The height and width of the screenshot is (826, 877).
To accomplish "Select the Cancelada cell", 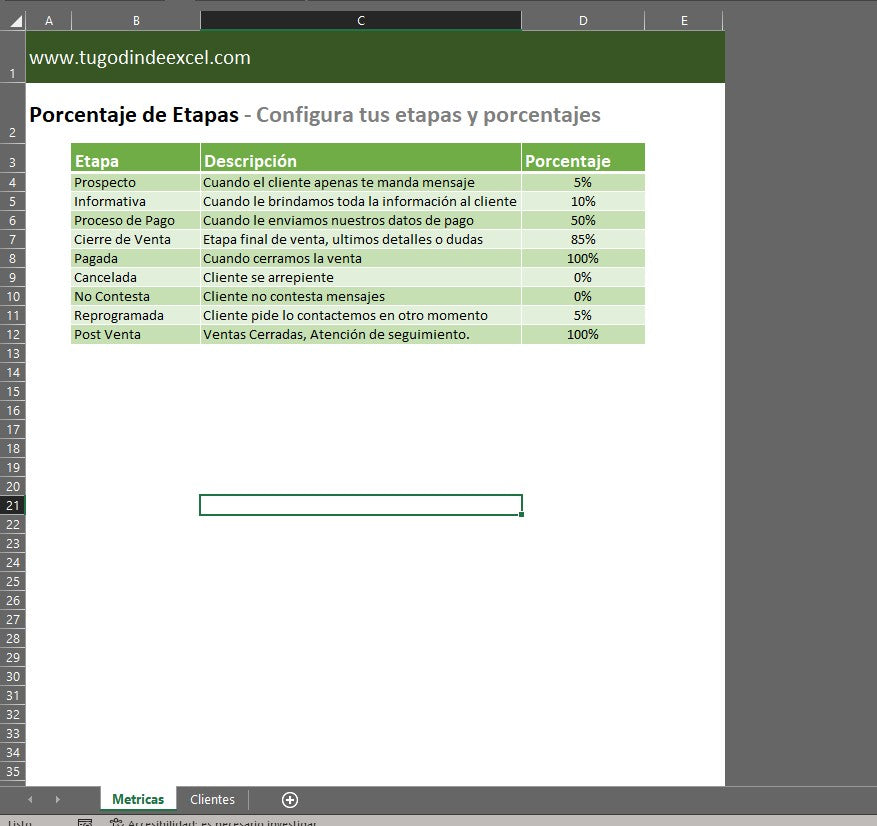I will [135, 277].
